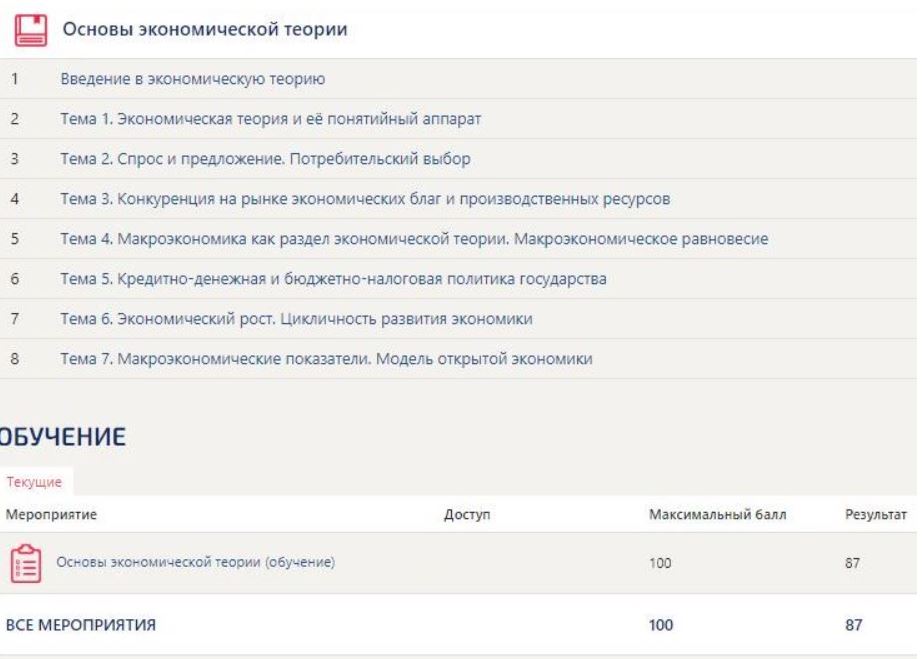Image resolution: width=923 pixels, height=659 pixels.
Task: Click the course book icon at top
Action: (27, 30)
